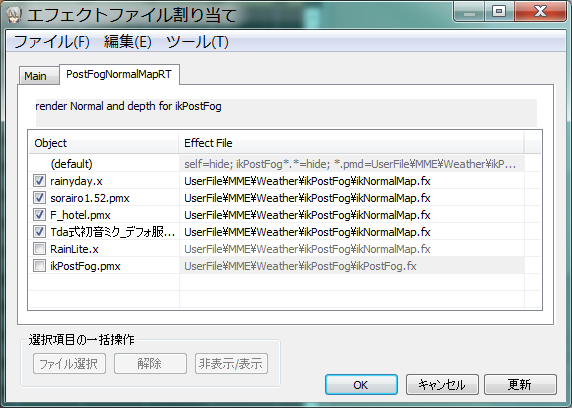The image size is (572, 408).
Task: Minimize the エフェクトファイル割り当て window
Action: [469, 12]
